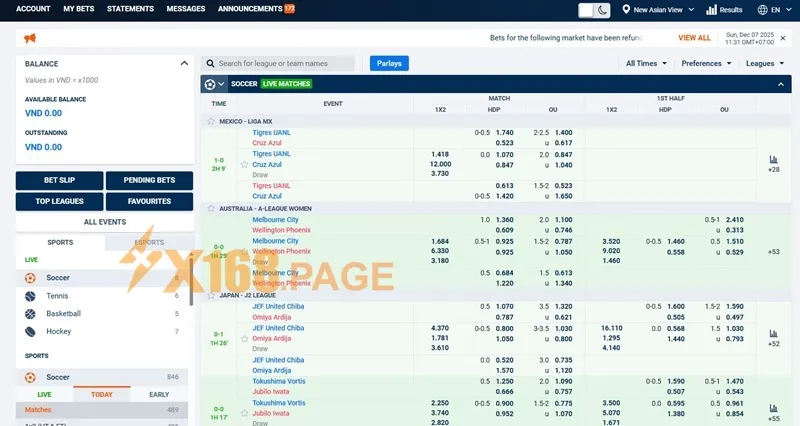800x426 pixels.
Task: Click the megaphone announcement icon
Action: (x=30, y=38)
